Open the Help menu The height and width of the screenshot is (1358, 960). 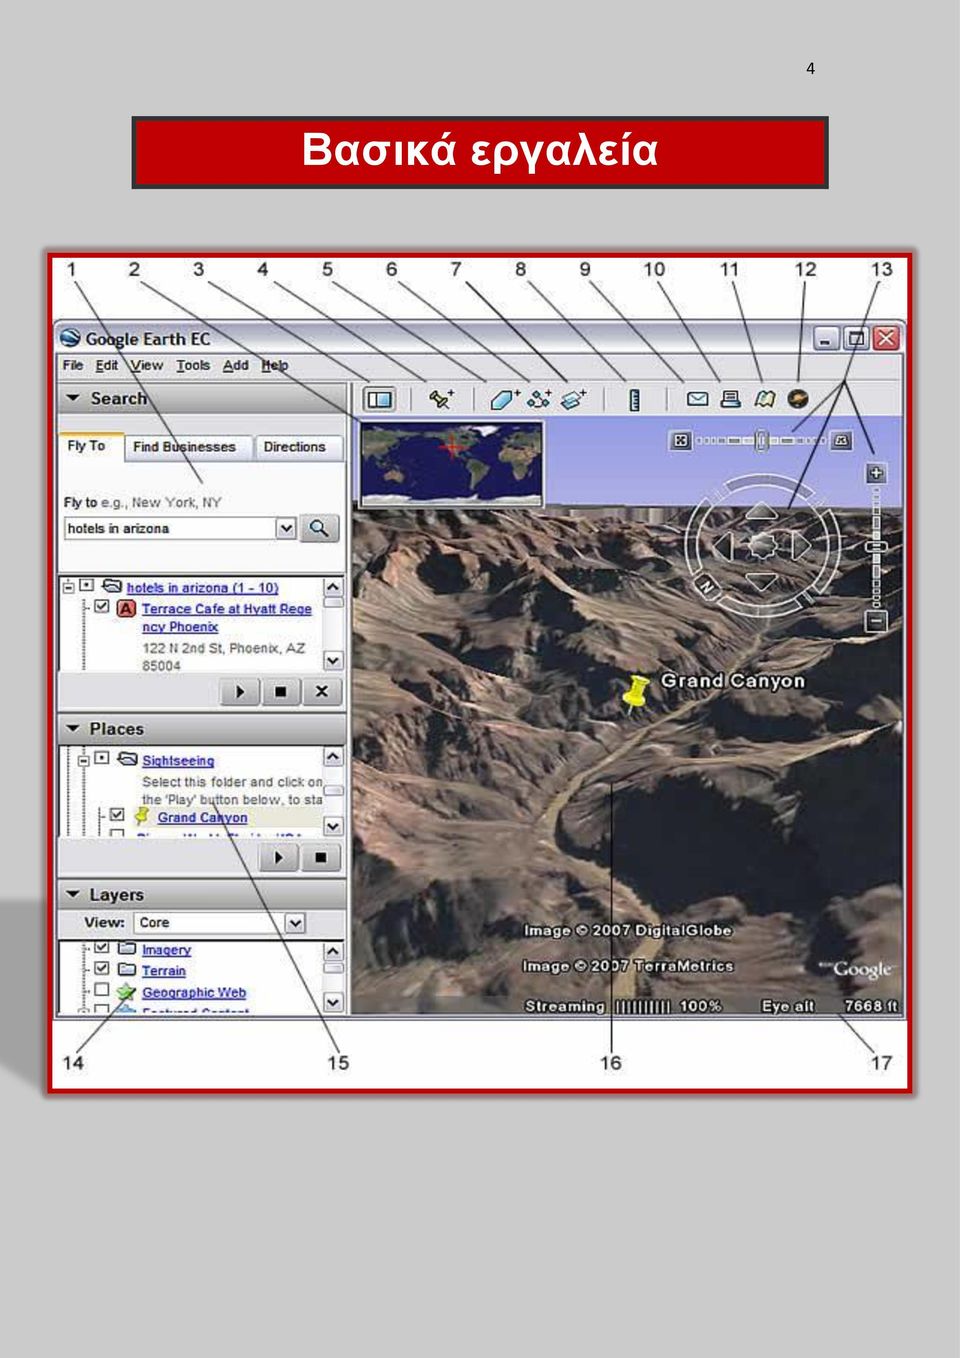pos(275,365)
